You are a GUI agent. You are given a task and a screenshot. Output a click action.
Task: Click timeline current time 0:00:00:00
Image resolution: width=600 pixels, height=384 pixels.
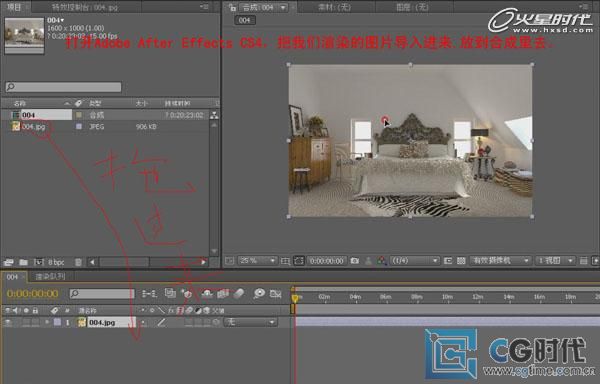click(33, 294)
